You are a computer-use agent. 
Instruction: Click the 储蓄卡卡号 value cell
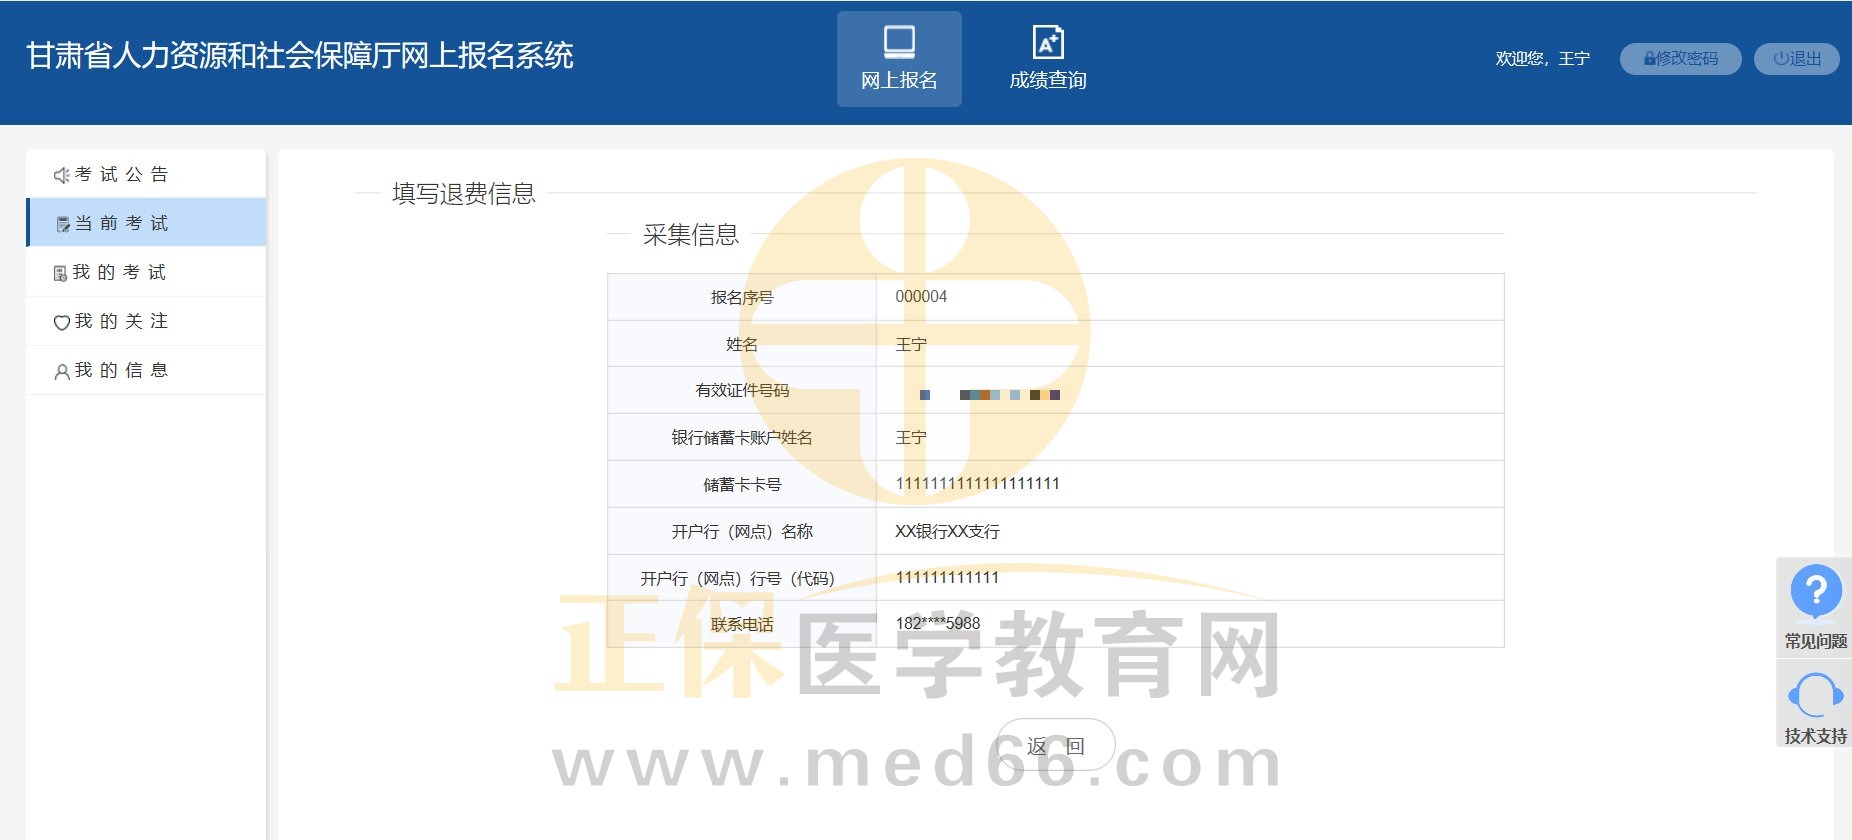point(1188,484)
